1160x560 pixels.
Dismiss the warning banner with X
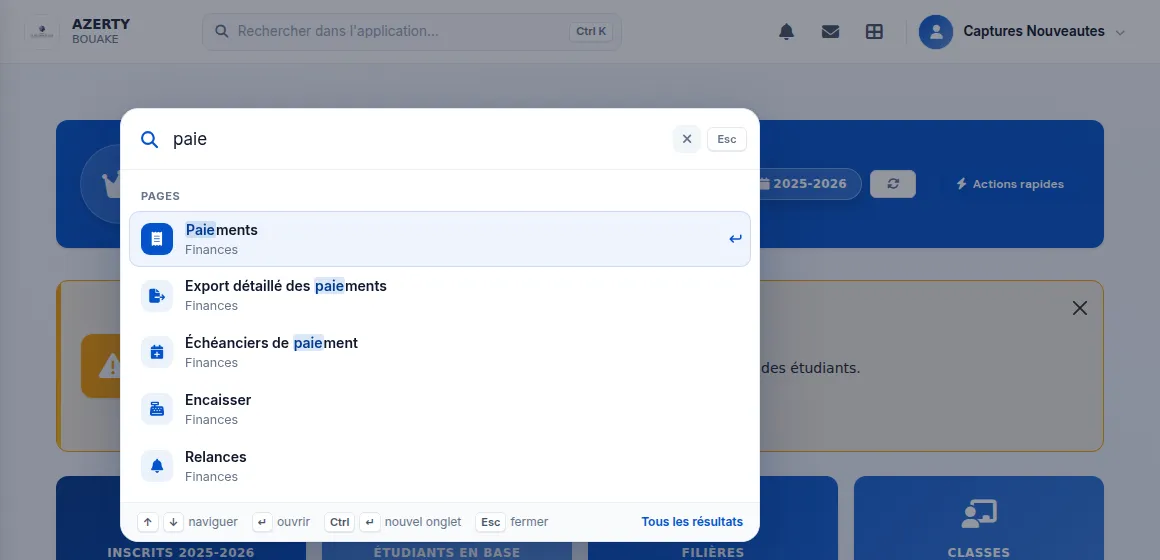tap(1079, 308)
